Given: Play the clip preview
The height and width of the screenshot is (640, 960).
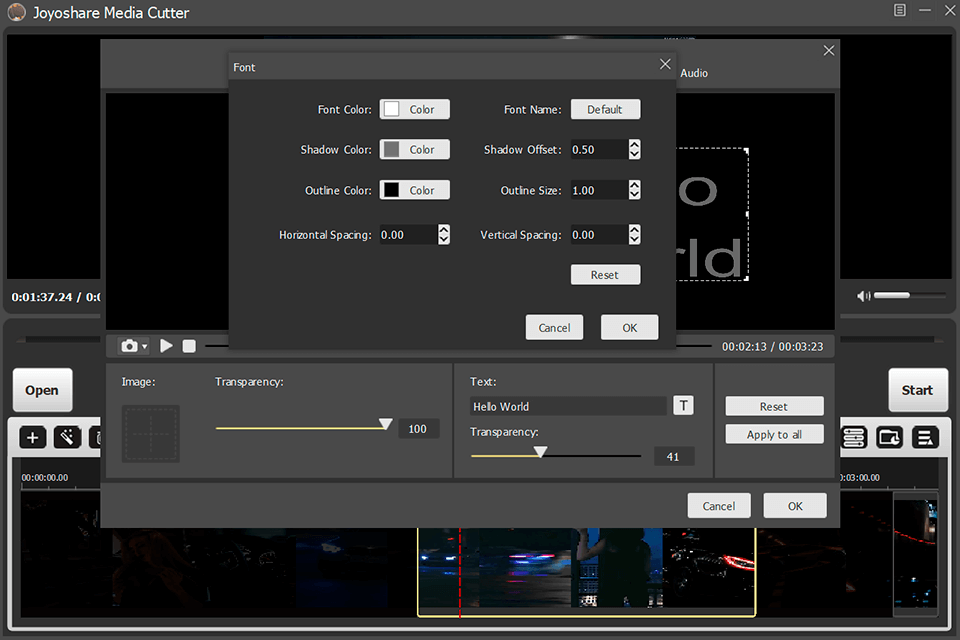Looking at the screenshot, I should point(166,345).
